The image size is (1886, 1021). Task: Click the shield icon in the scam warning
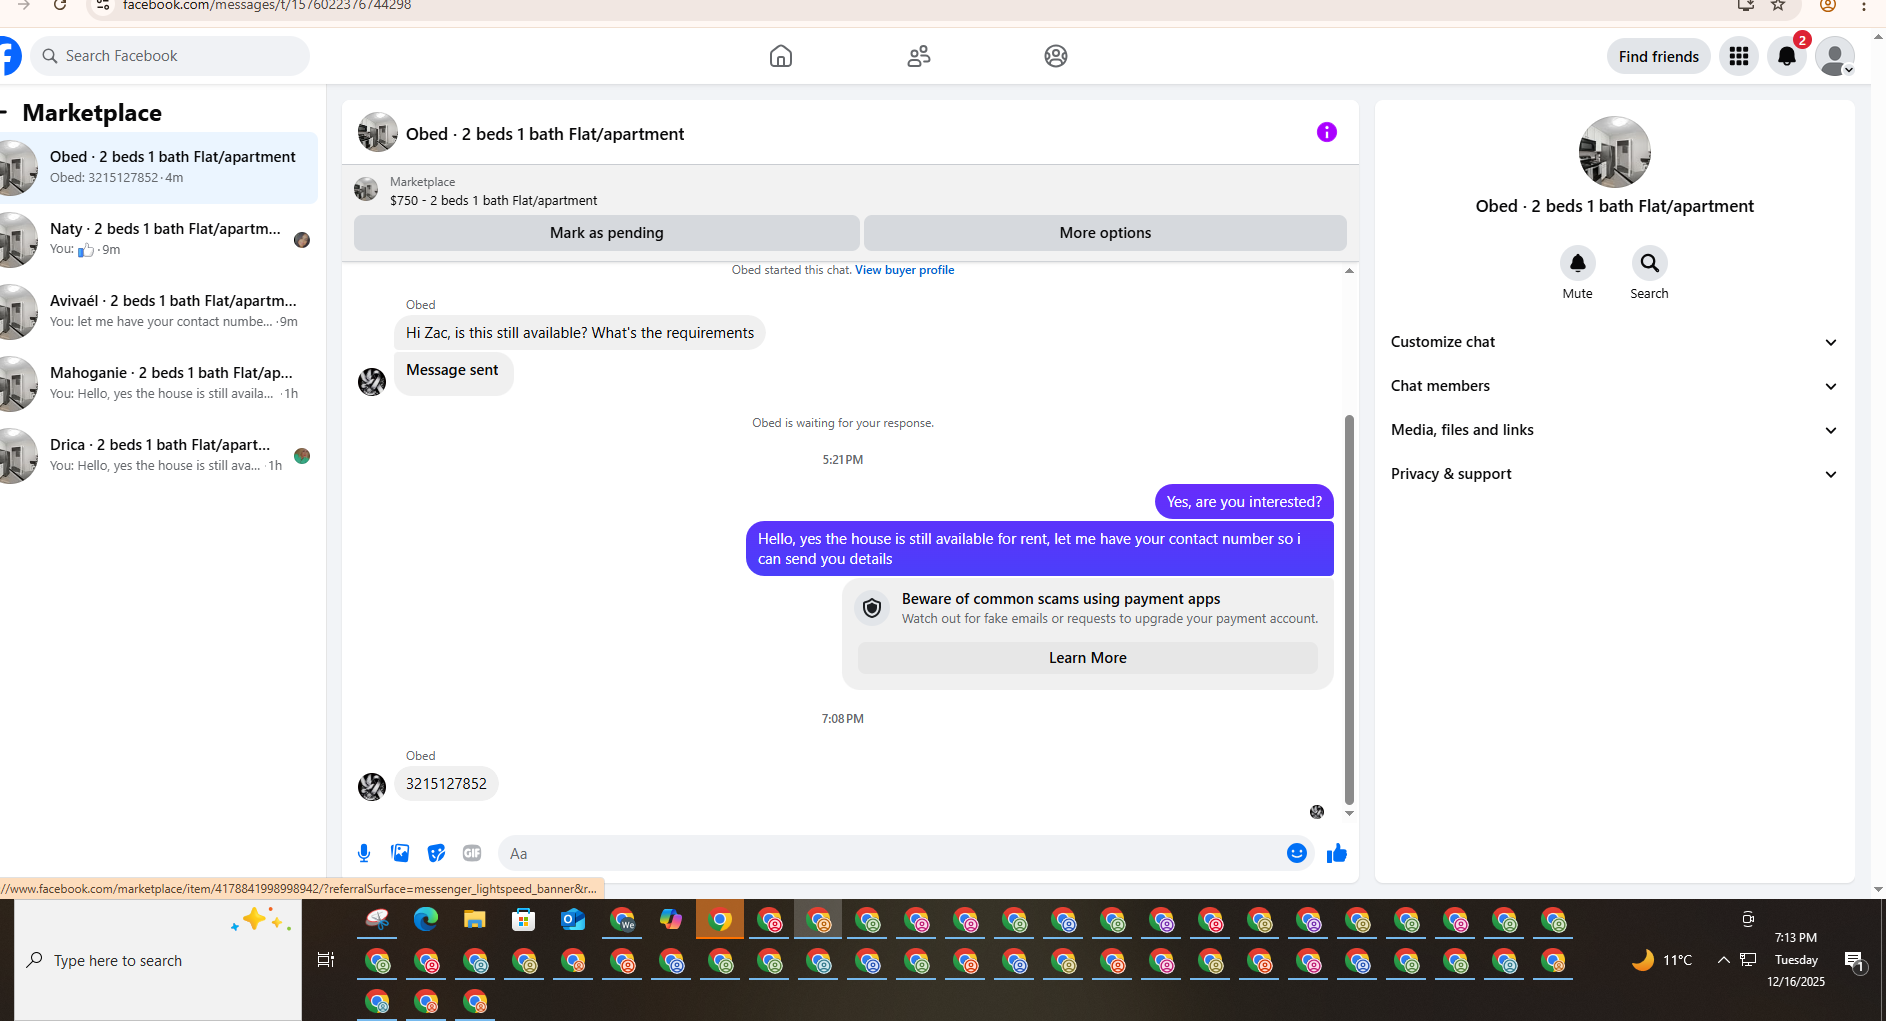872,608
